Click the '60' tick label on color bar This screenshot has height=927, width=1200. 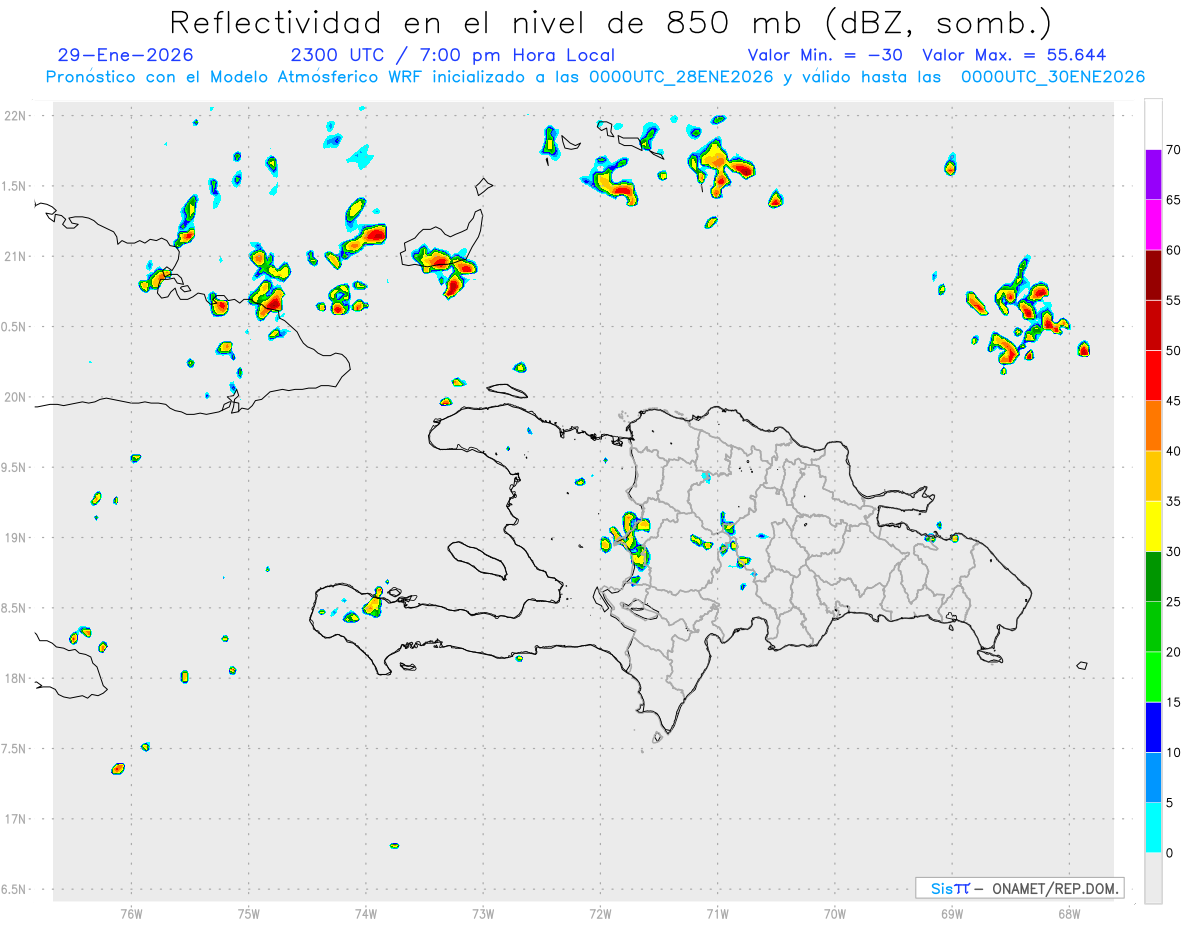tap(1173, 250)
